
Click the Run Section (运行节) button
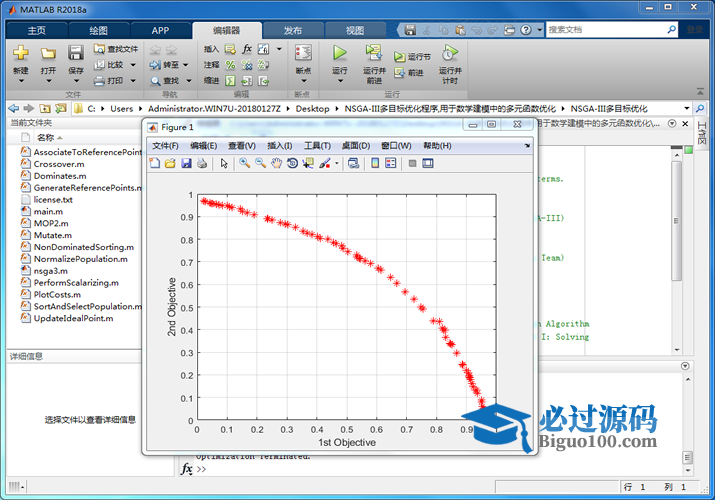(x=412, y=57)
